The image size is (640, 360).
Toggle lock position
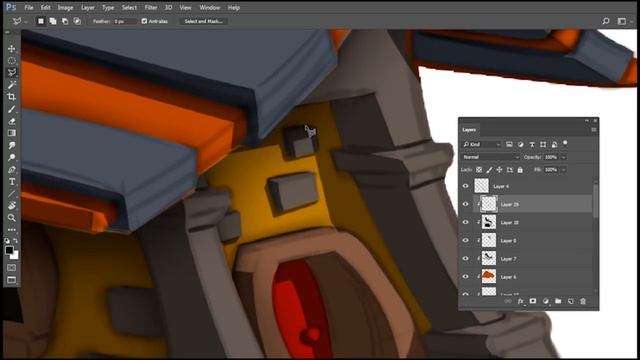(x=500, y=170)
